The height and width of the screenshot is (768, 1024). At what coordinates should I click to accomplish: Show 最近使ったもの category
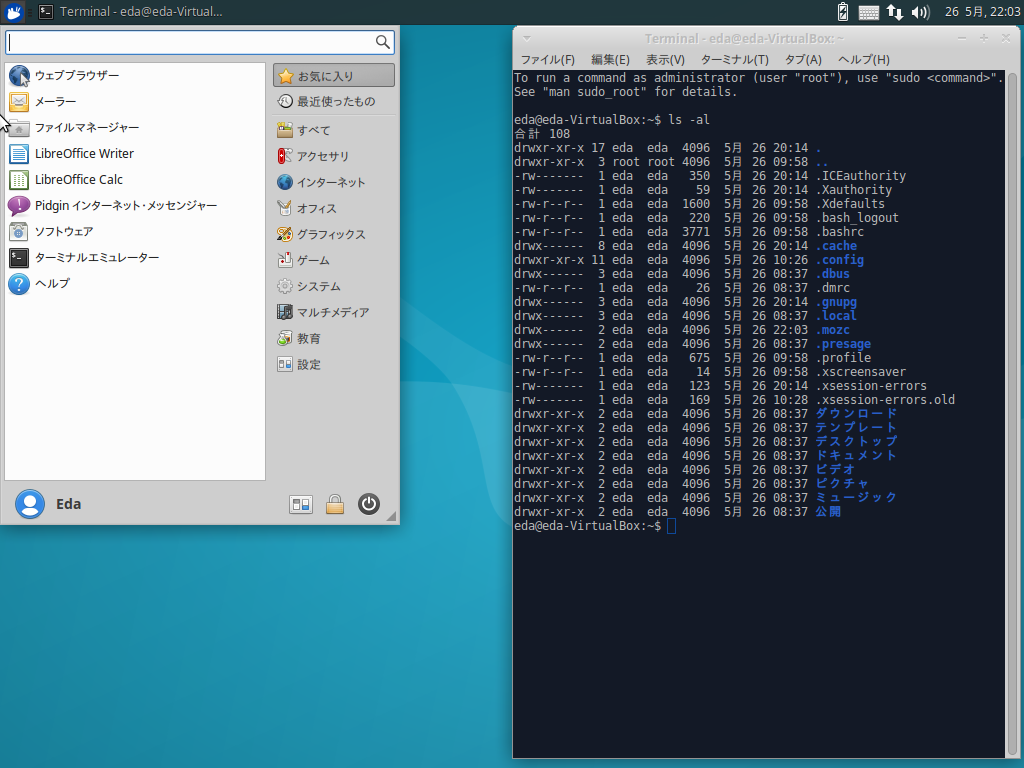tap(334, 101)
